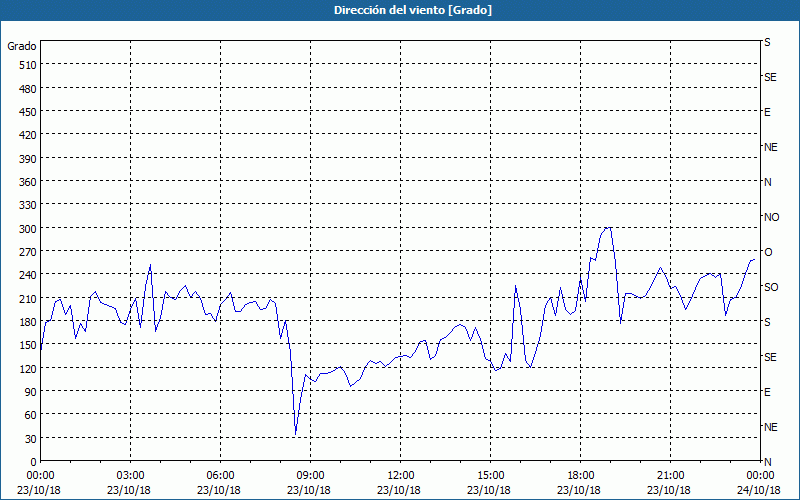Image resolution: width=800 pixels, height=500 pixels.
Task: Click the 270 degree axis label
Action: pyautogui.click(x=28, y=252)
